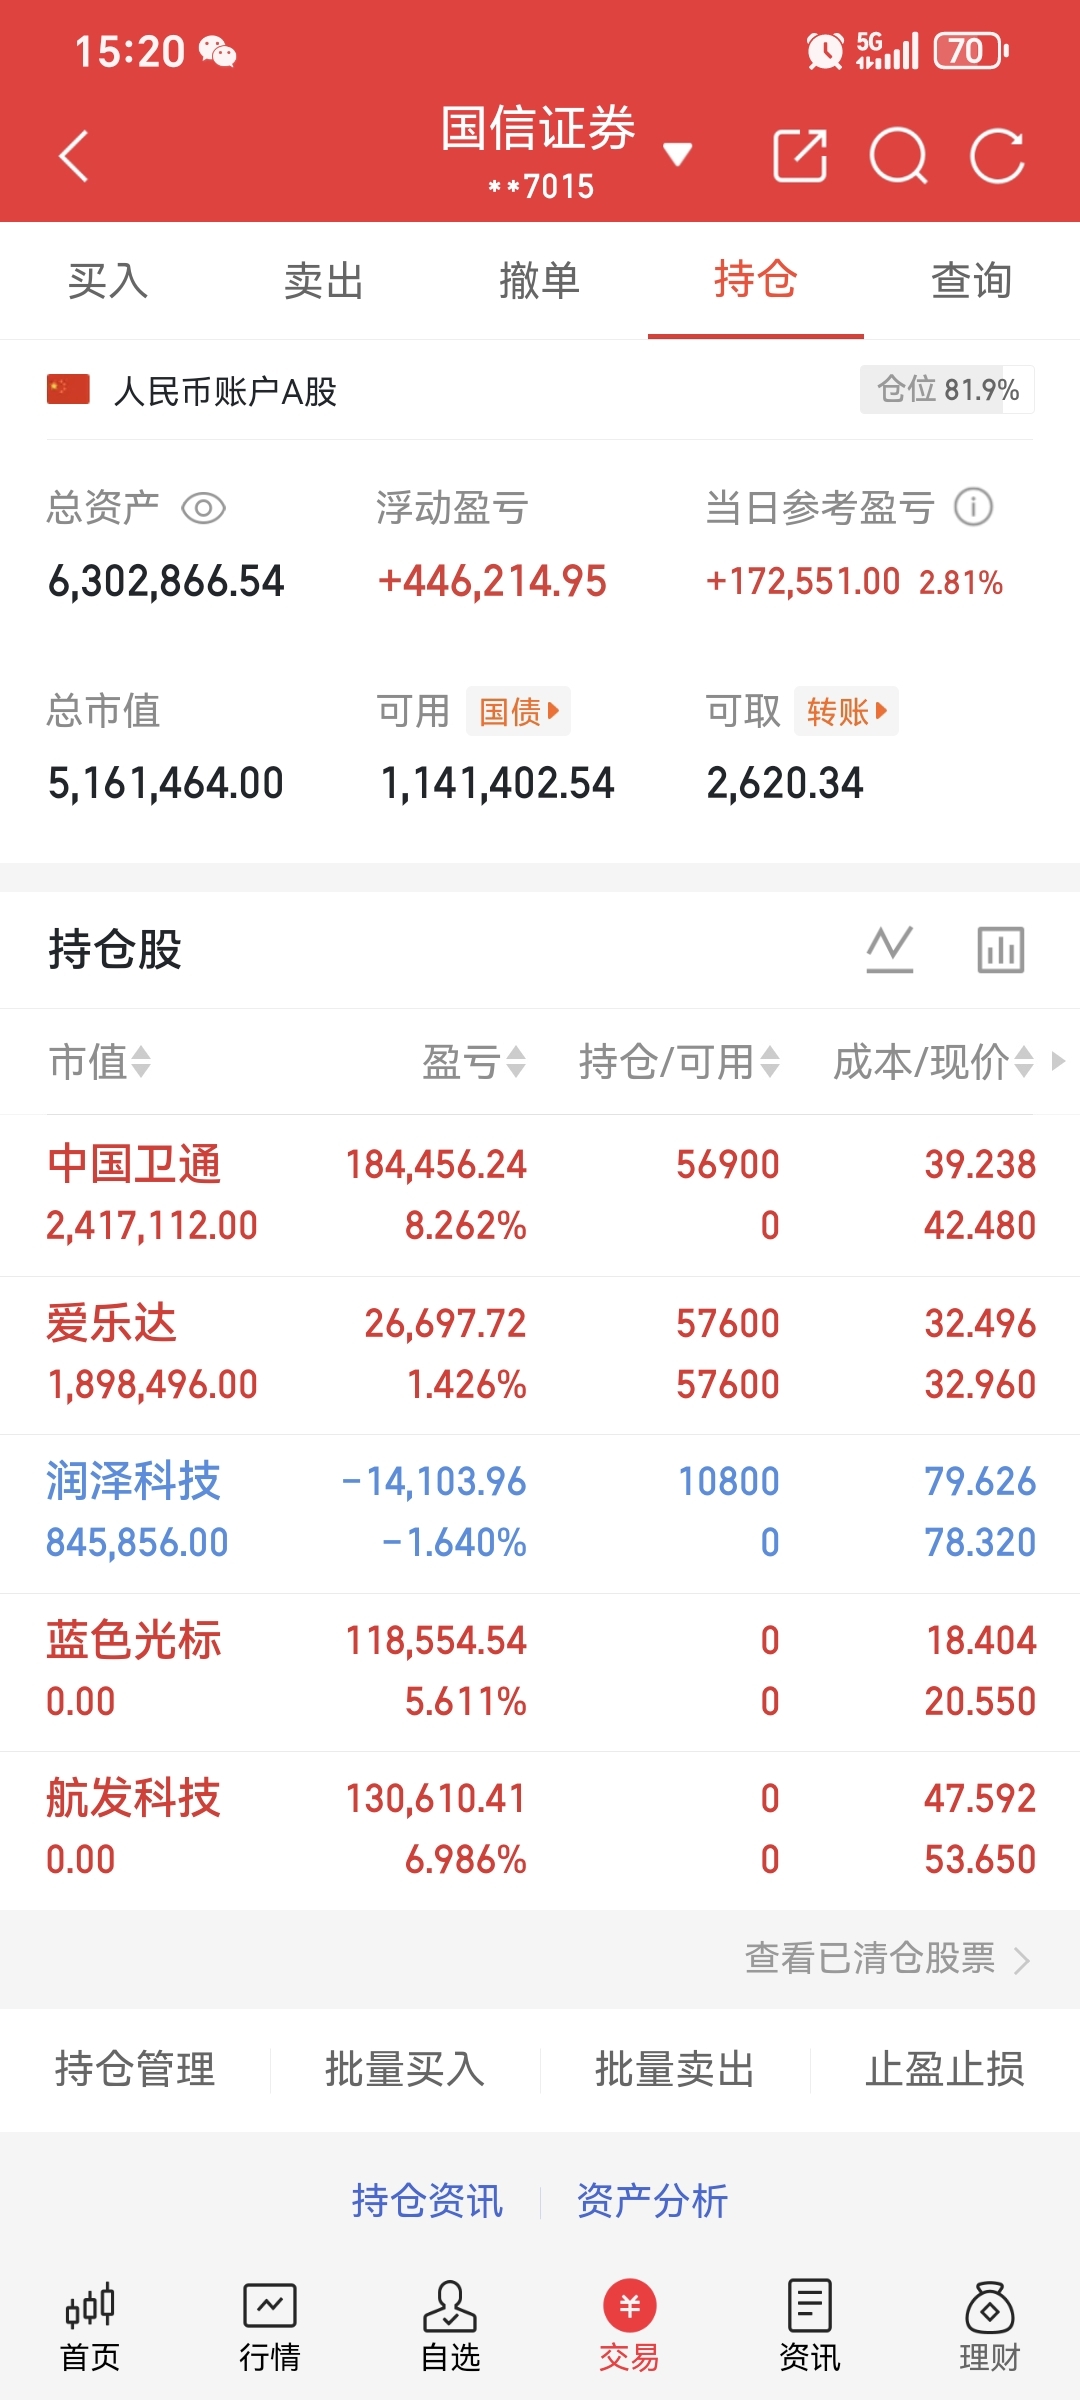The height and width of the screenshot is (2400, 1080).
Task: Tap the 批量卖出 button
Action: (x=675, y=2069)
